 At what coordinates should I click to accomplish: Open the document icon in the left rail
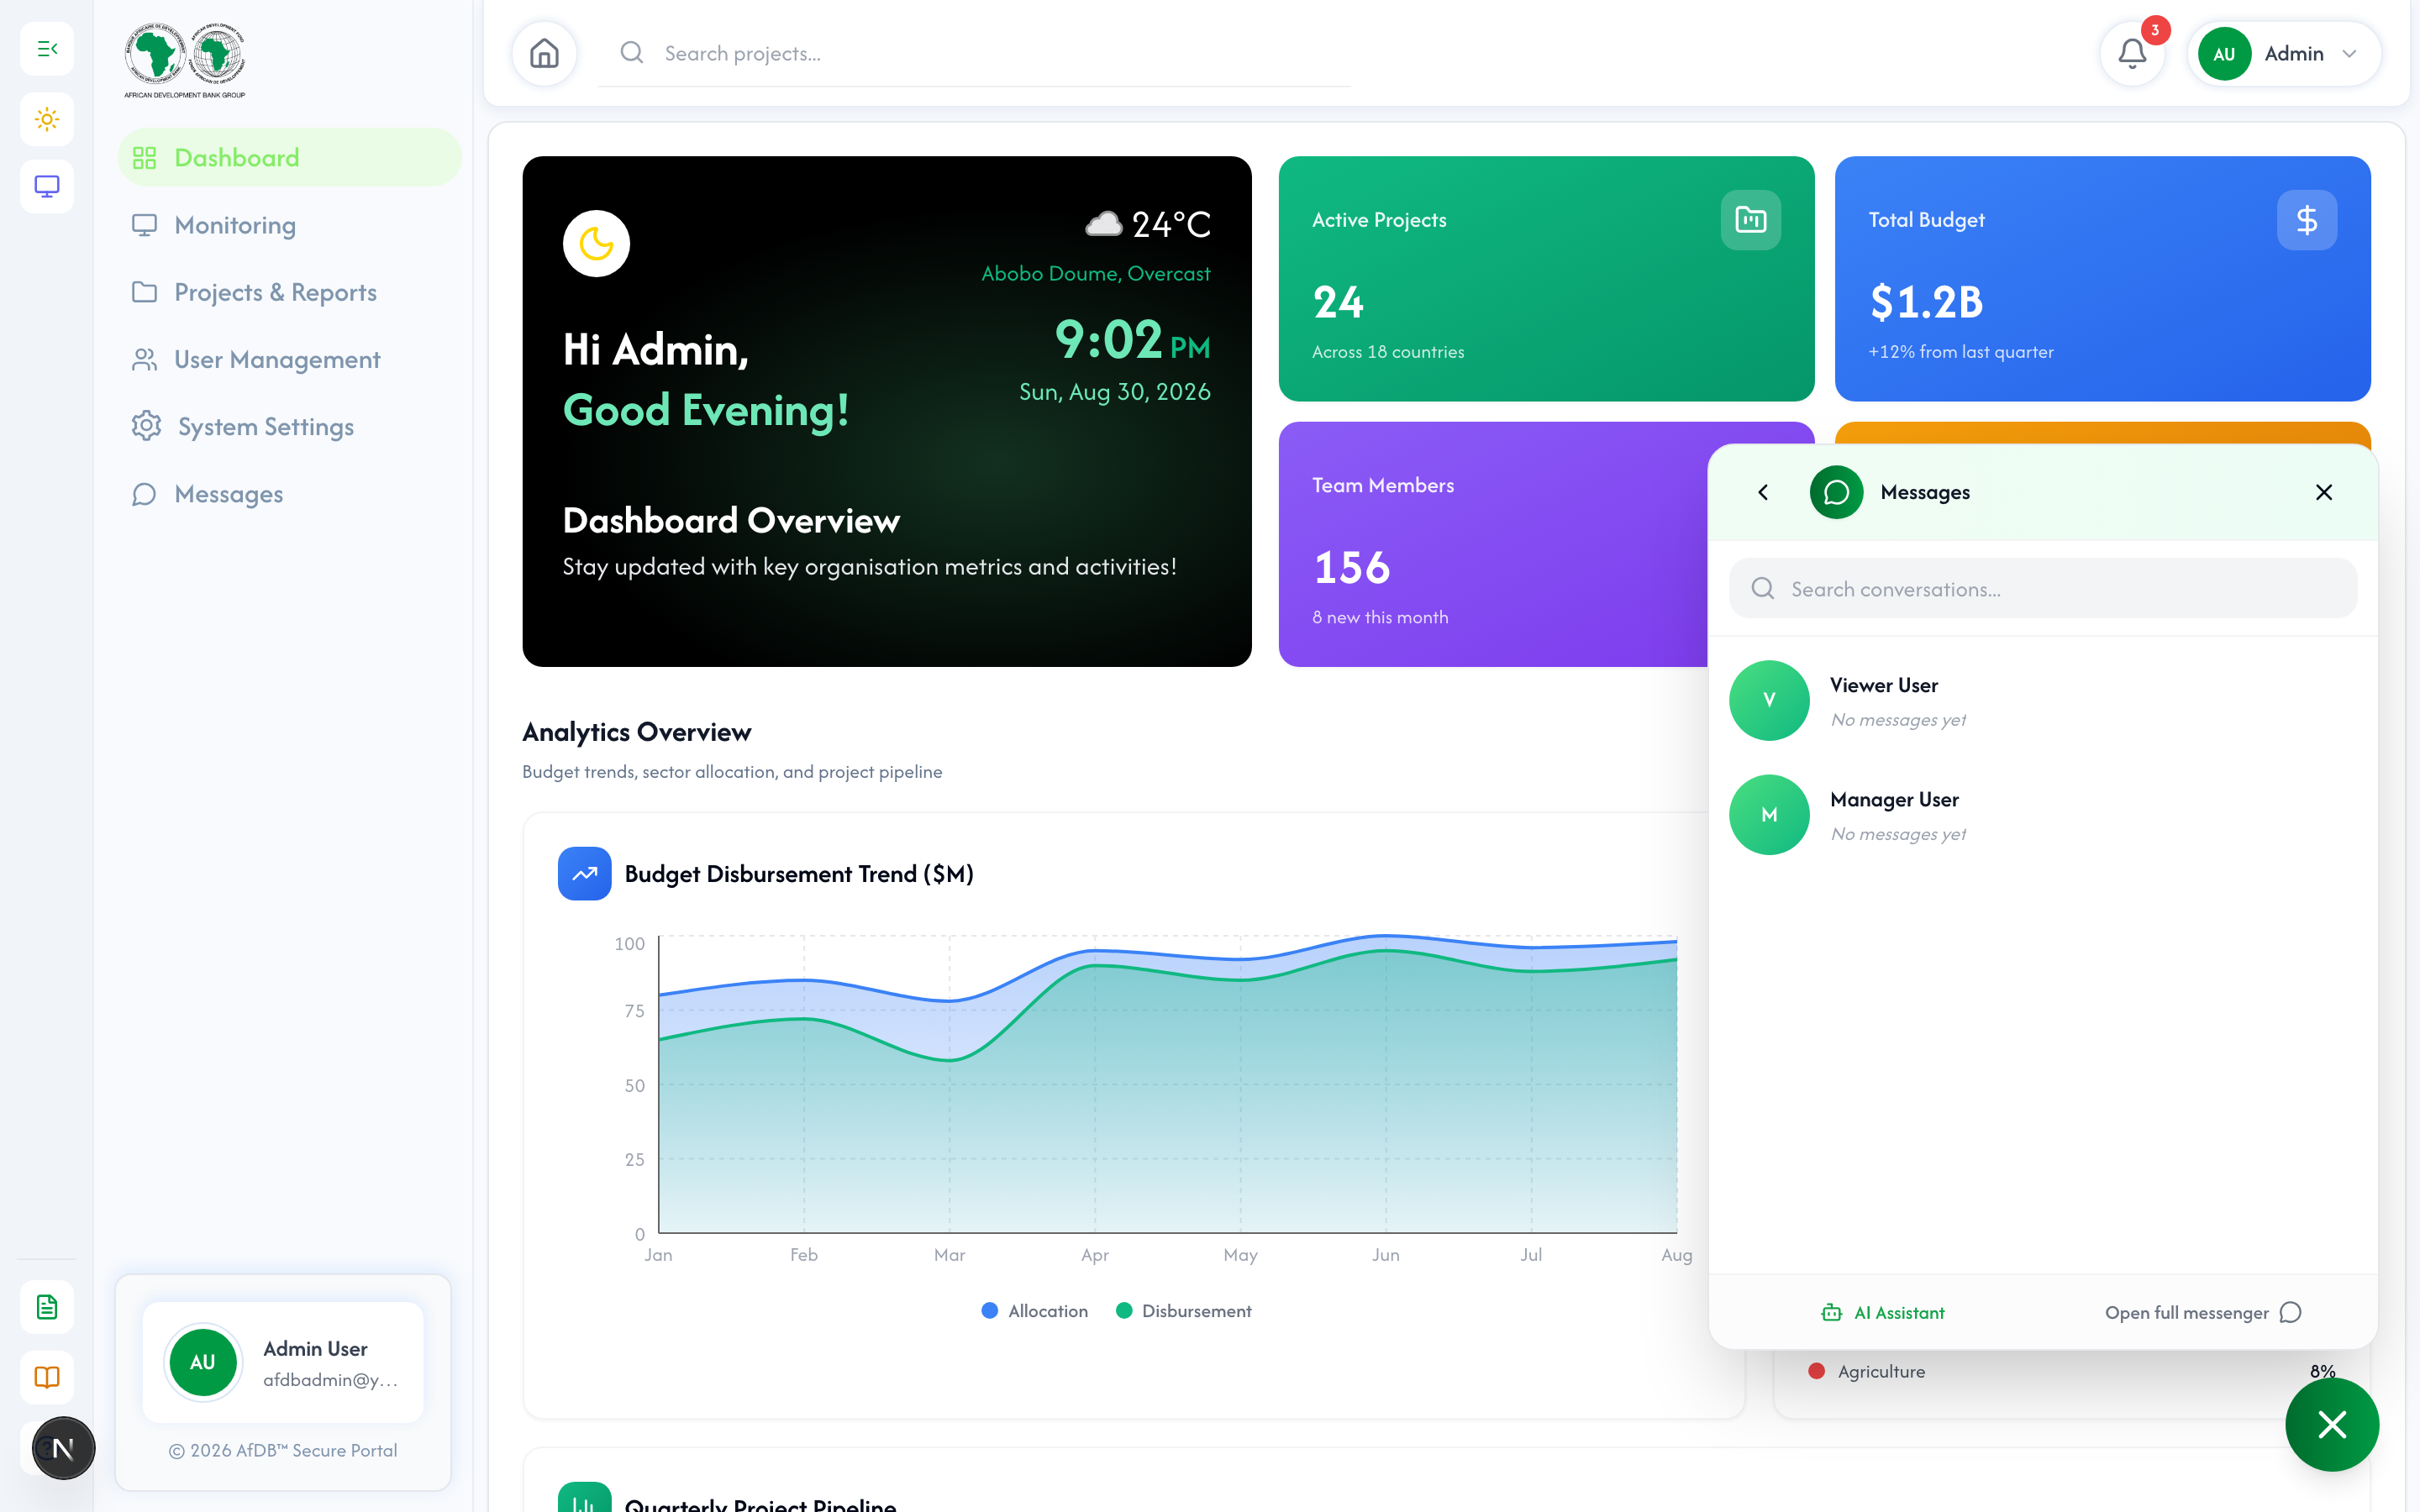coord(47,1307)
